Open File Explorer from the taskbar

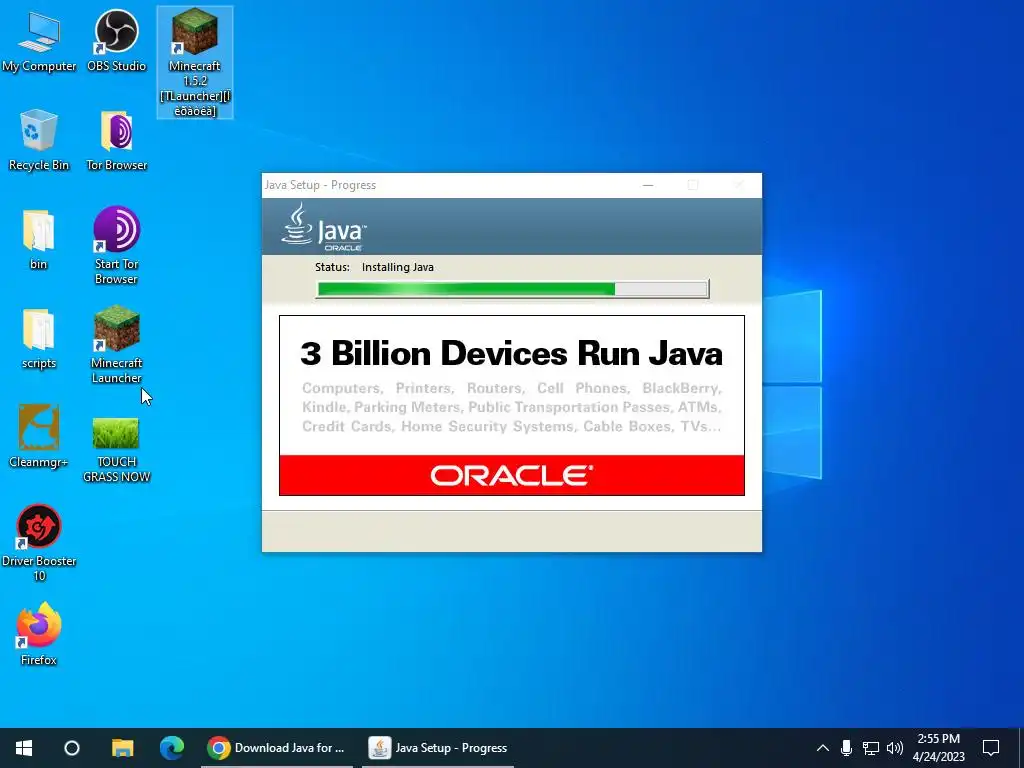tap(122, 748)
